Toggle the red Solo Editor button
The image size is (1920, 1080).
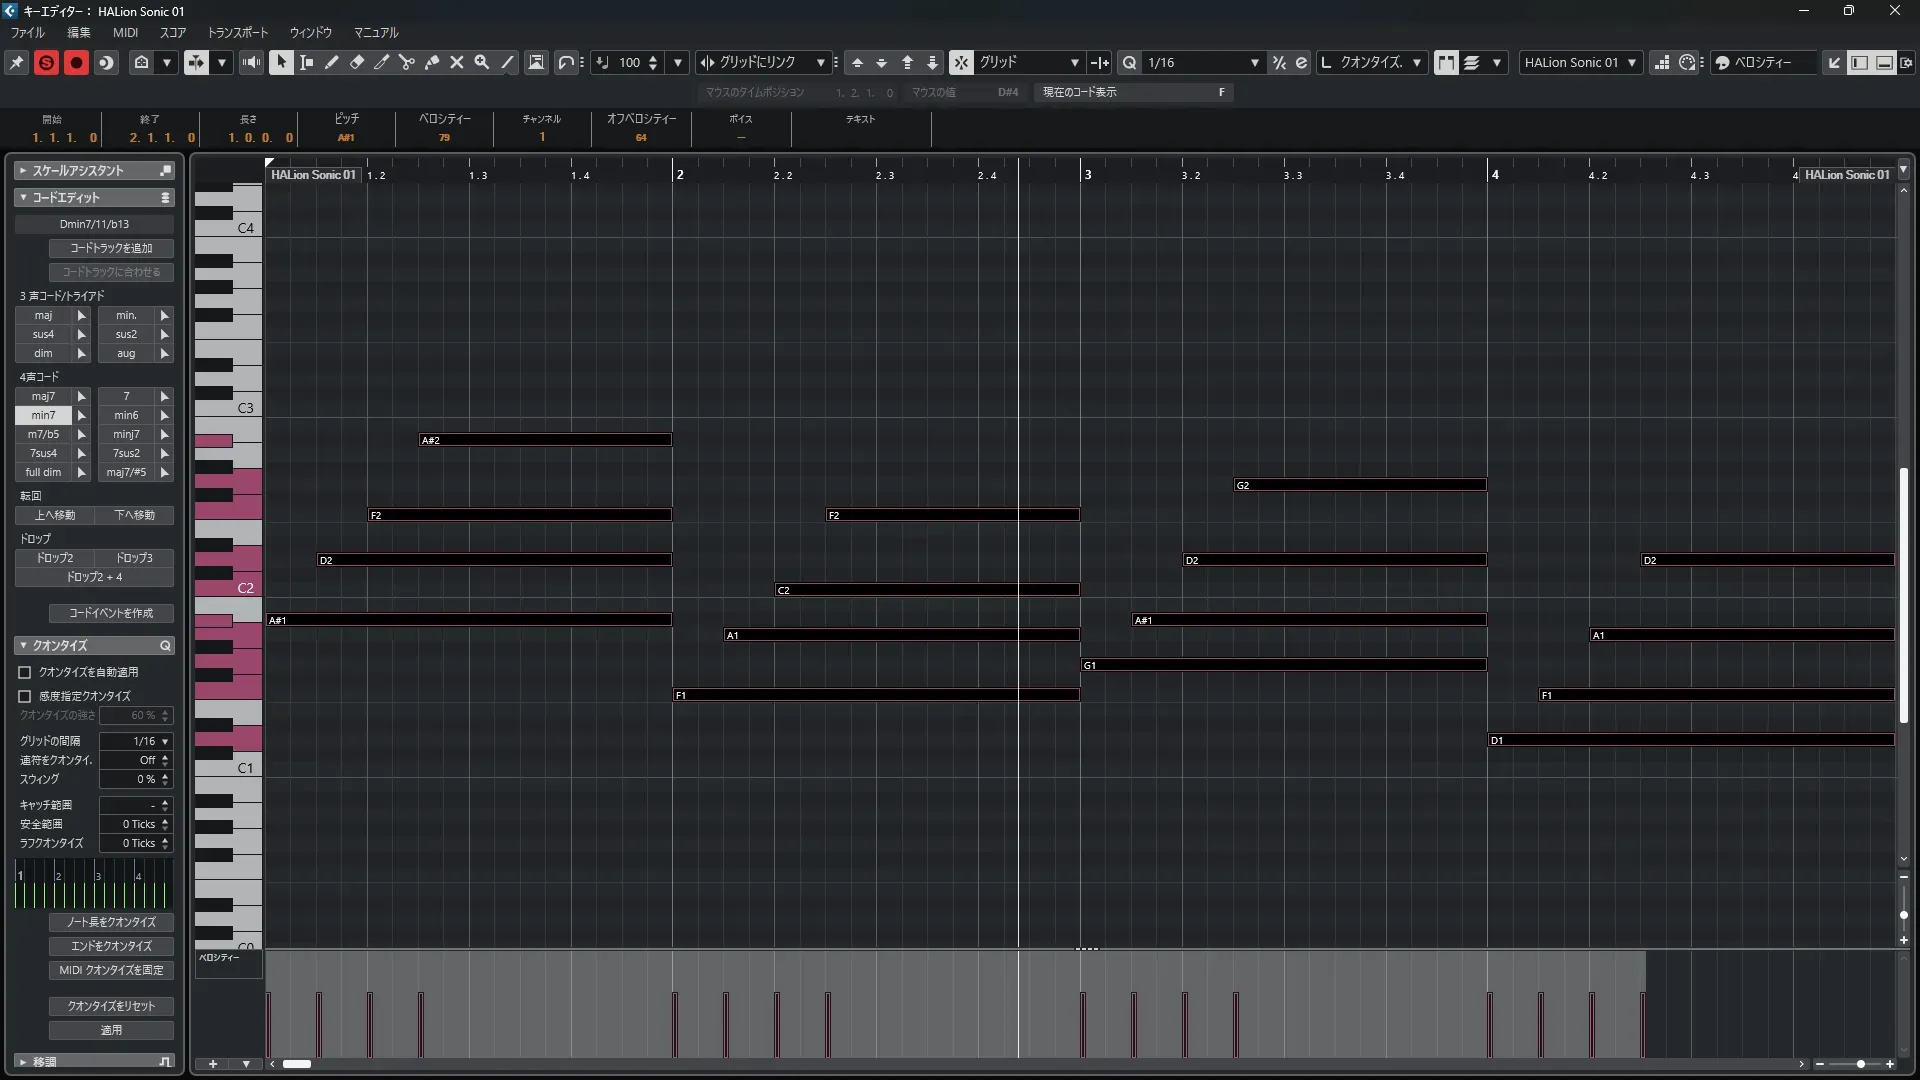[46, 62]
